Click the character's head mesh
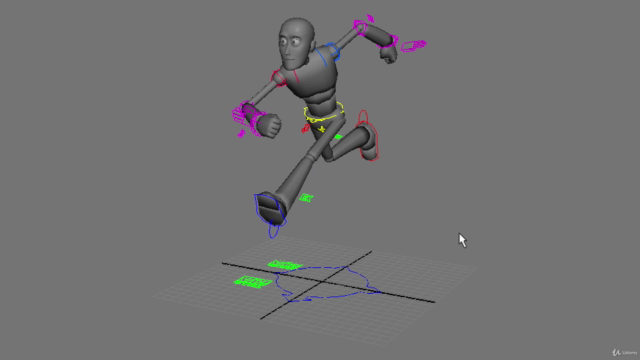This screenshot has width=640, height=360. [x=297, y=43]
